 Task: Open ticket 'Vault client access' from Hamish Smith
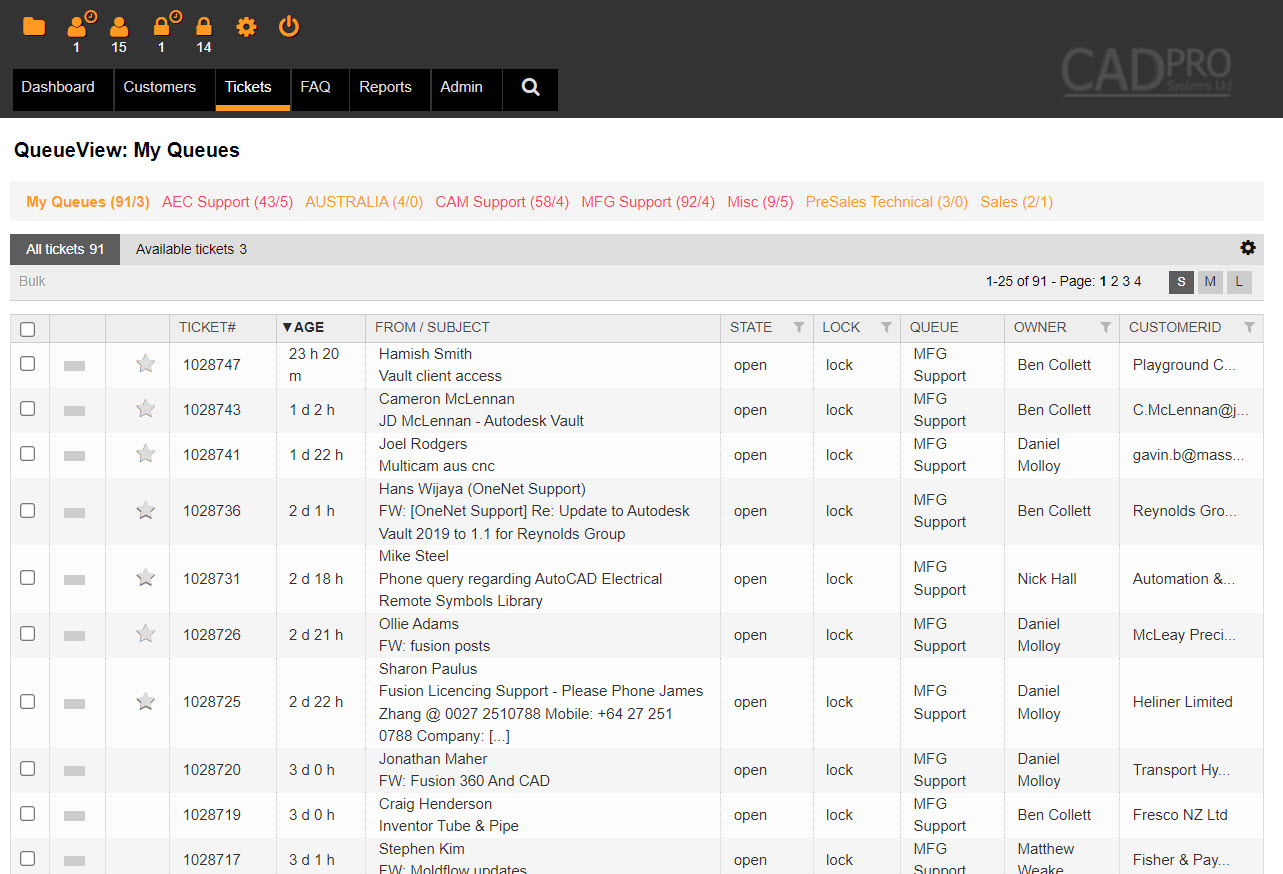[x=440, y=376]
